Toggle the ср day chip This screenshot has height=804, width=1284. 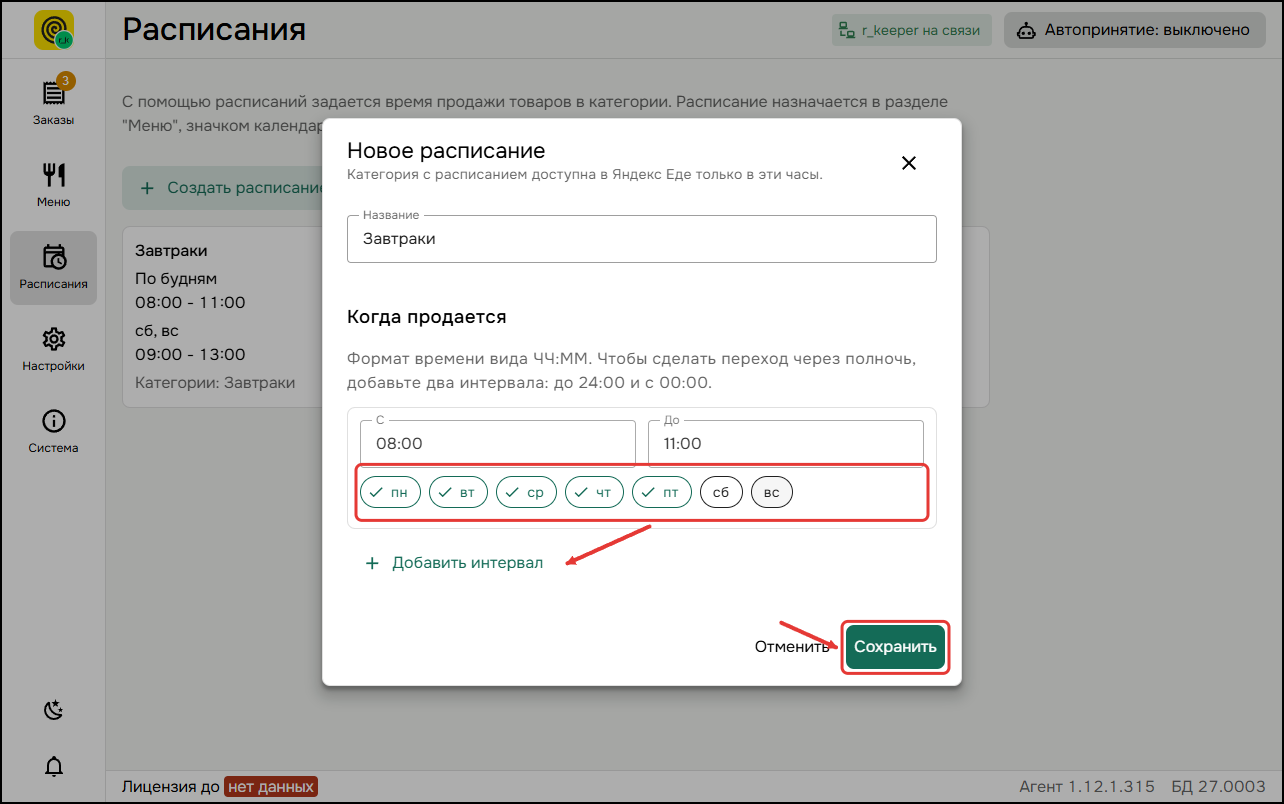click(526, 493)
